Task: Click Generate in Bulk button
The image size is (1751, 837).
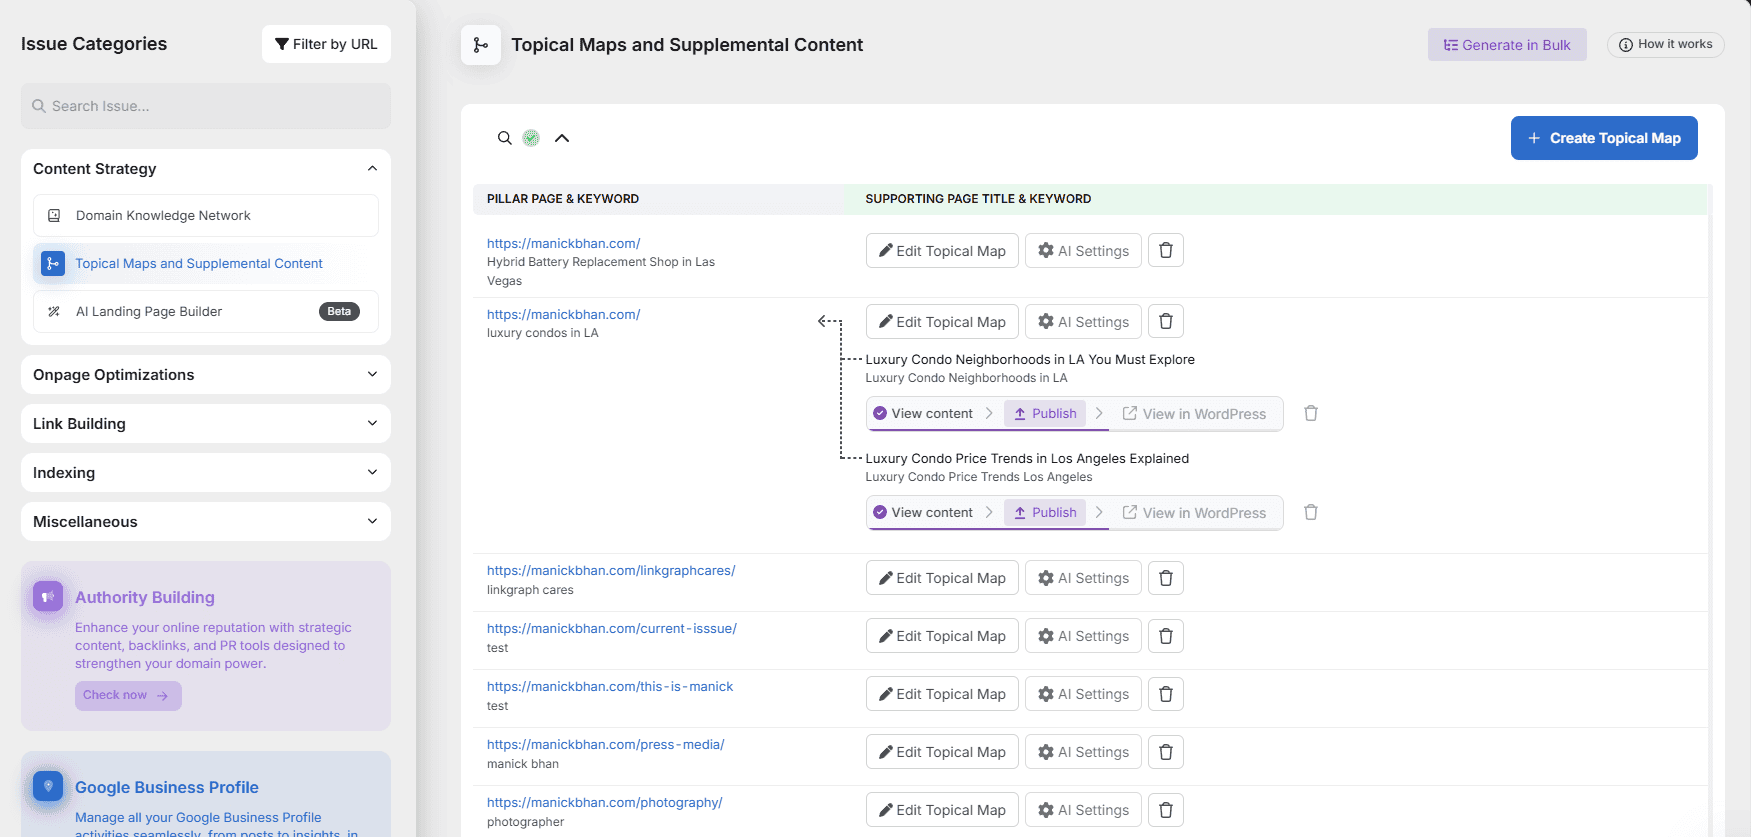Action: pos(1506,45)
